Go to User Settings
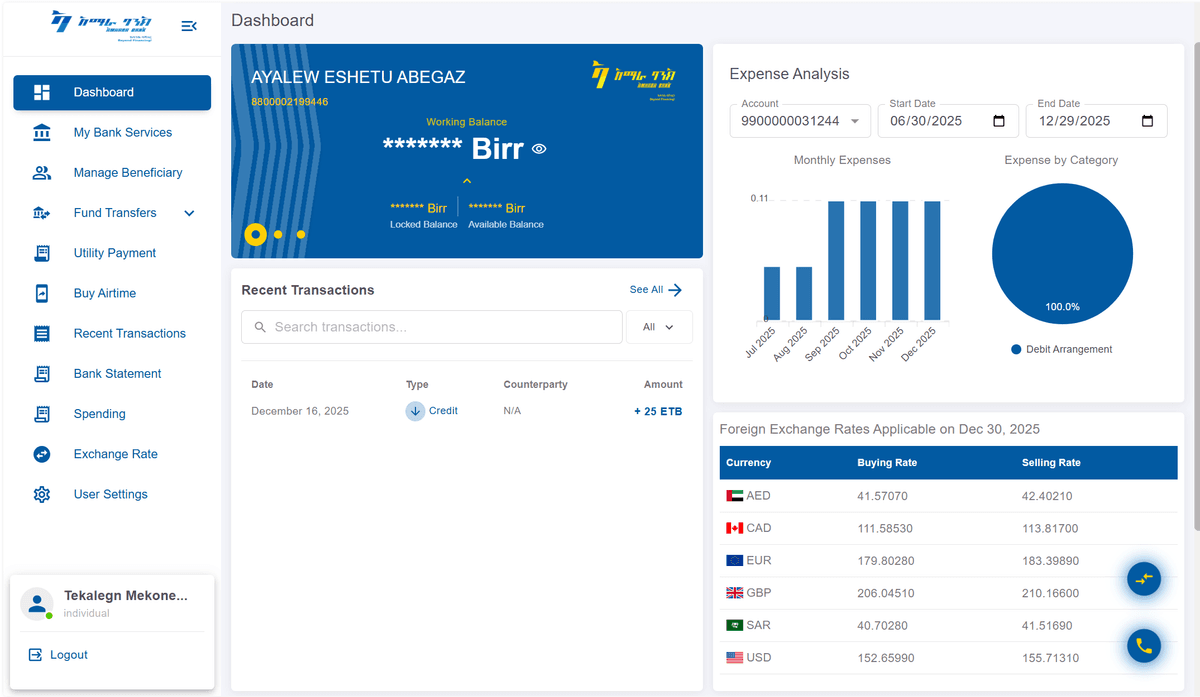The width and height of the screenshot is (1200, 697). click(x=109, y=493)
